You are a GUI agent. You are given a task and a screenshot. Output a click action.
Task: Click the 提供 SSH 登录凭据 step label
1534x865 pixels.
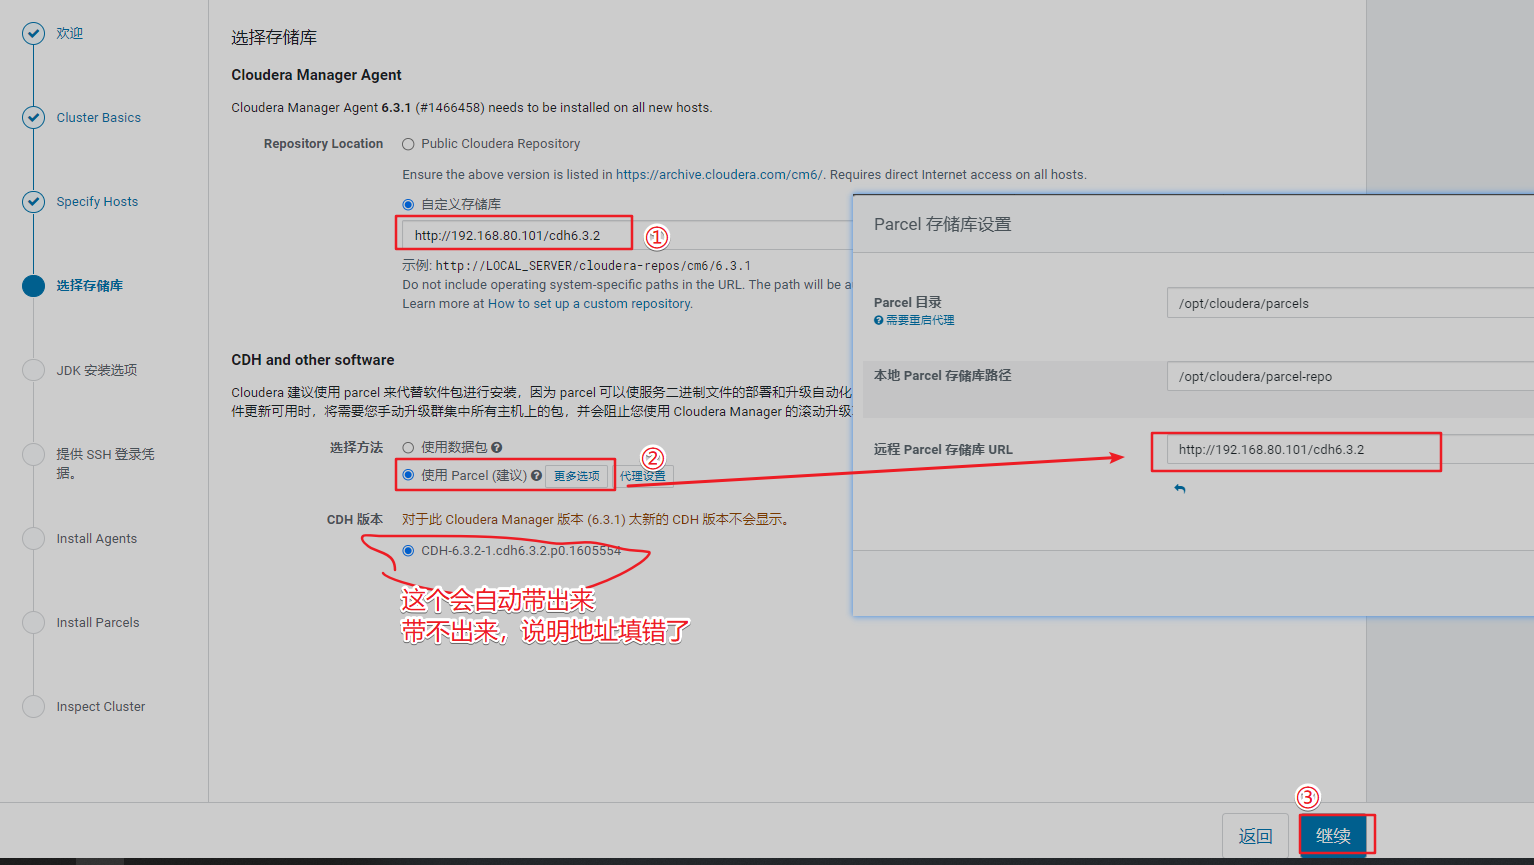[105, 463]
